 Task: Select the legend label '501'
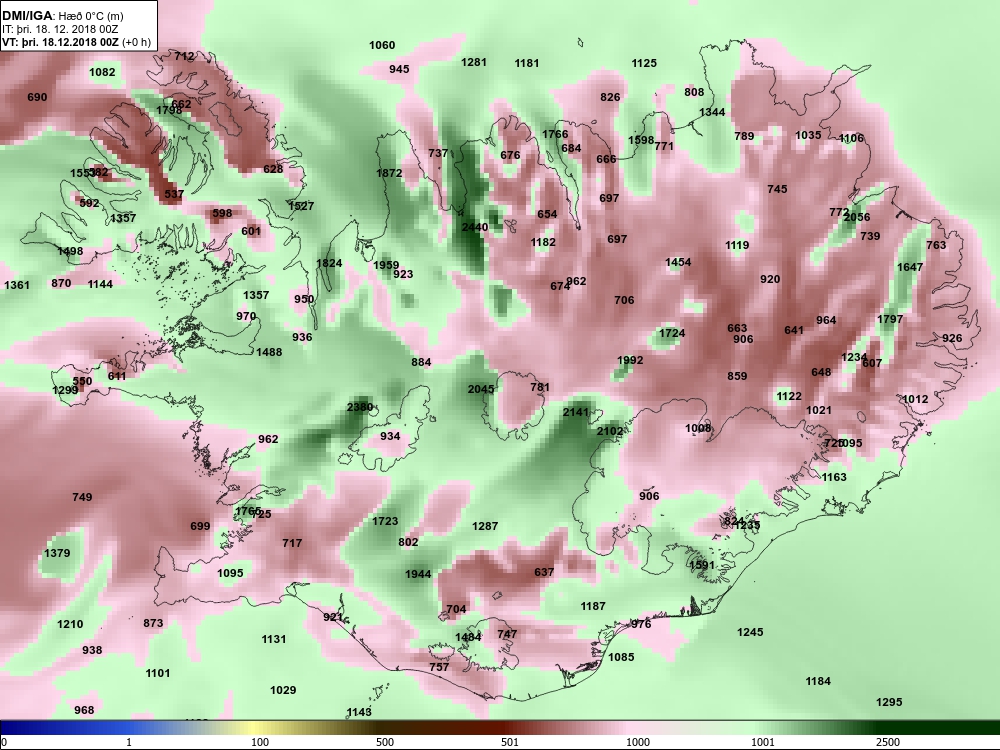pyautogui.click(x=510, y=742)
